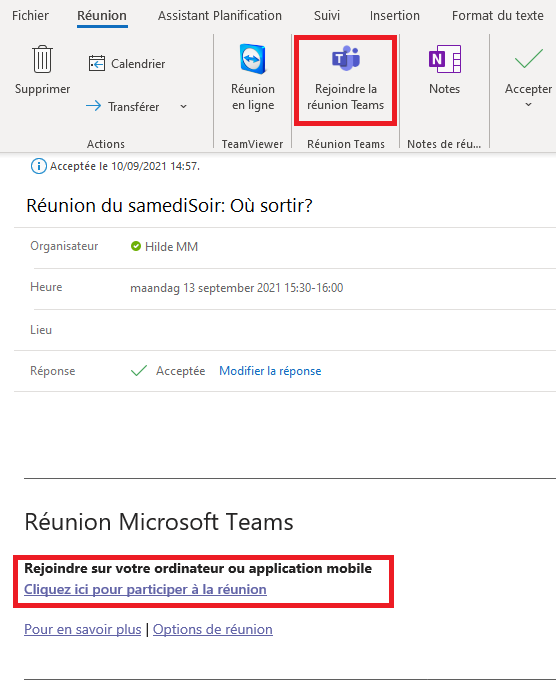Image resolution: width=556 pixels, height=680 pixels.
Task: Start TeamViewer Réunion en ligne
Action: pos(253,78)
